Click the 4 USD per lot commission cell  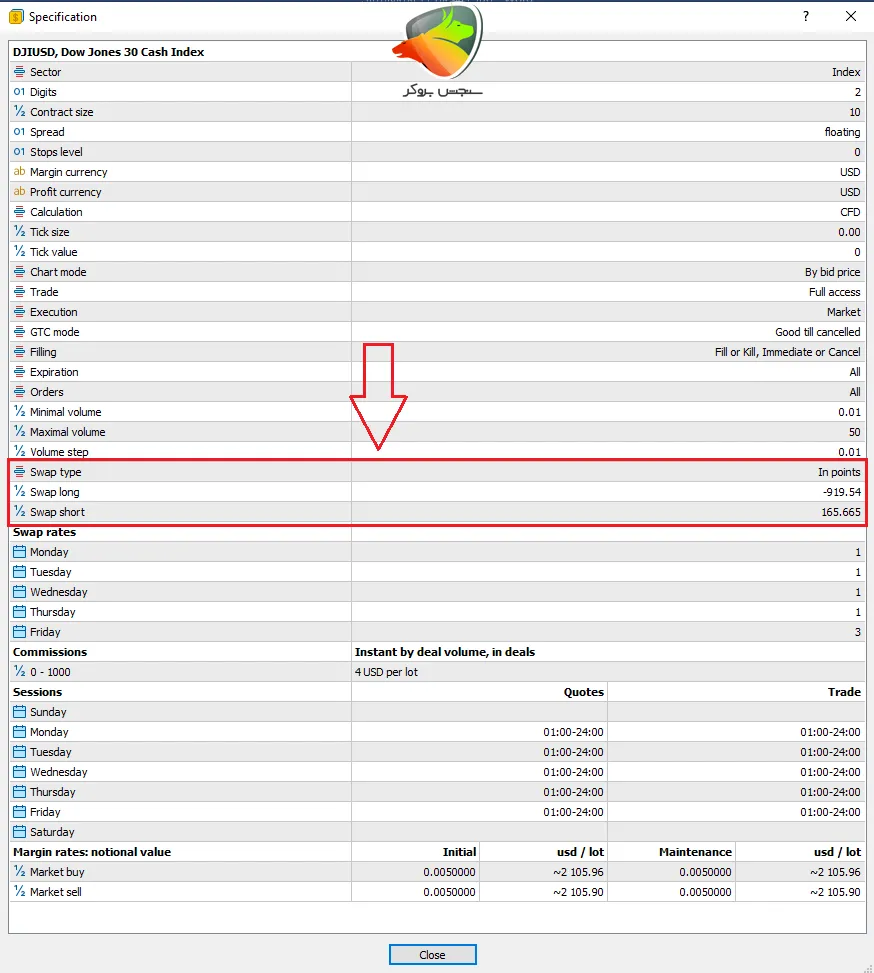click(x=387, y=672)
